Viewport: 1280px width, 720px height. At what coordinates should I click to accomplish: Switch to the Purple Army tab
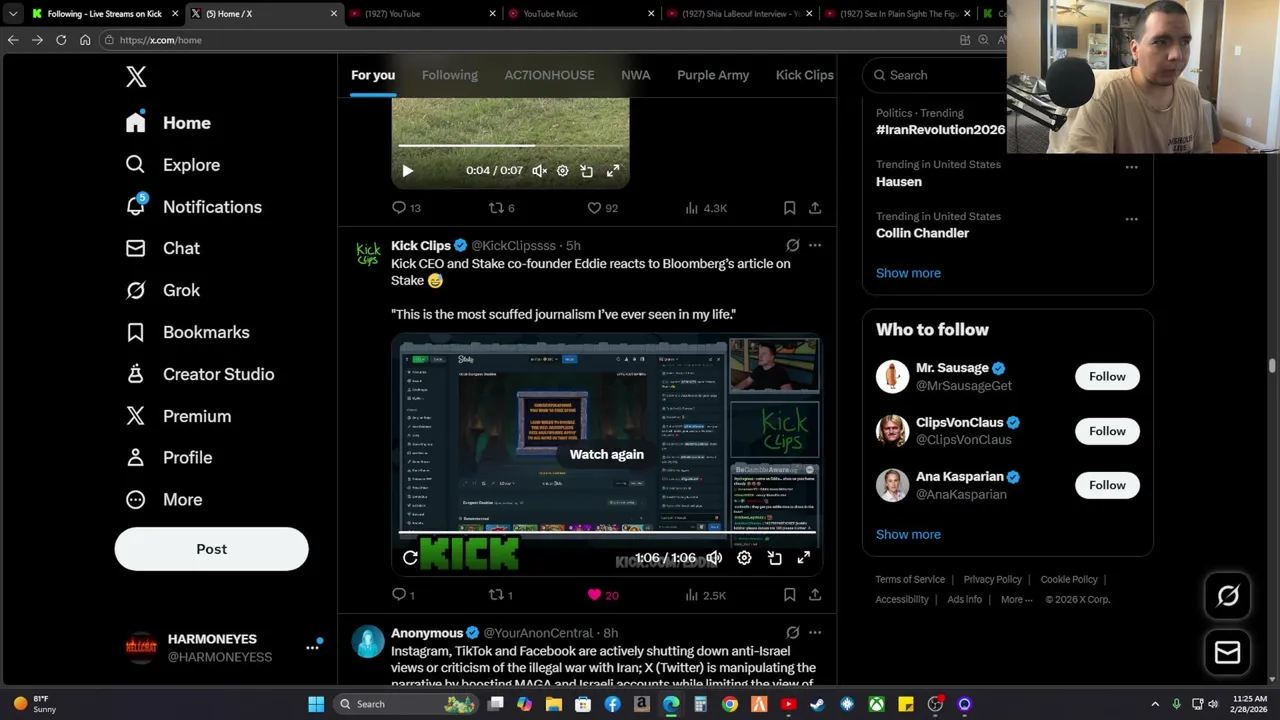pos(713,75)
